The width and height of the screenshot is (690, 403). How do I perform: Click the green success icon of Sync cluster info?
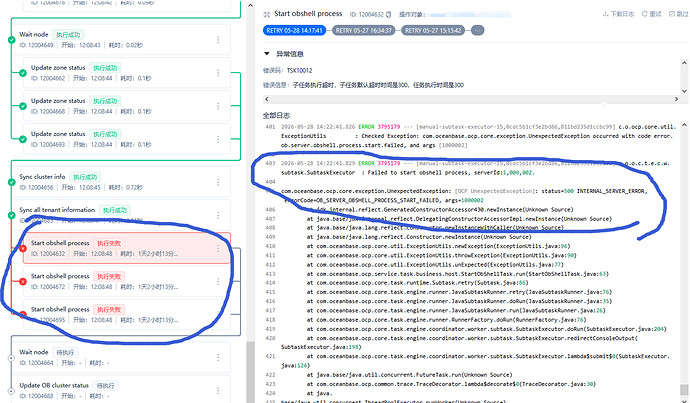click(11, 182)
